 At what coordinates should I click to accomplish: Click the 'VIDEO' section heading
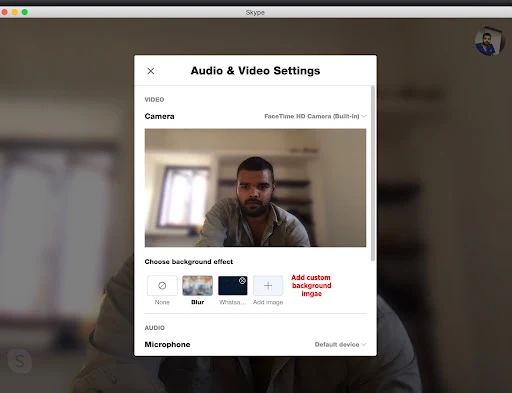(x=154, y=100)
